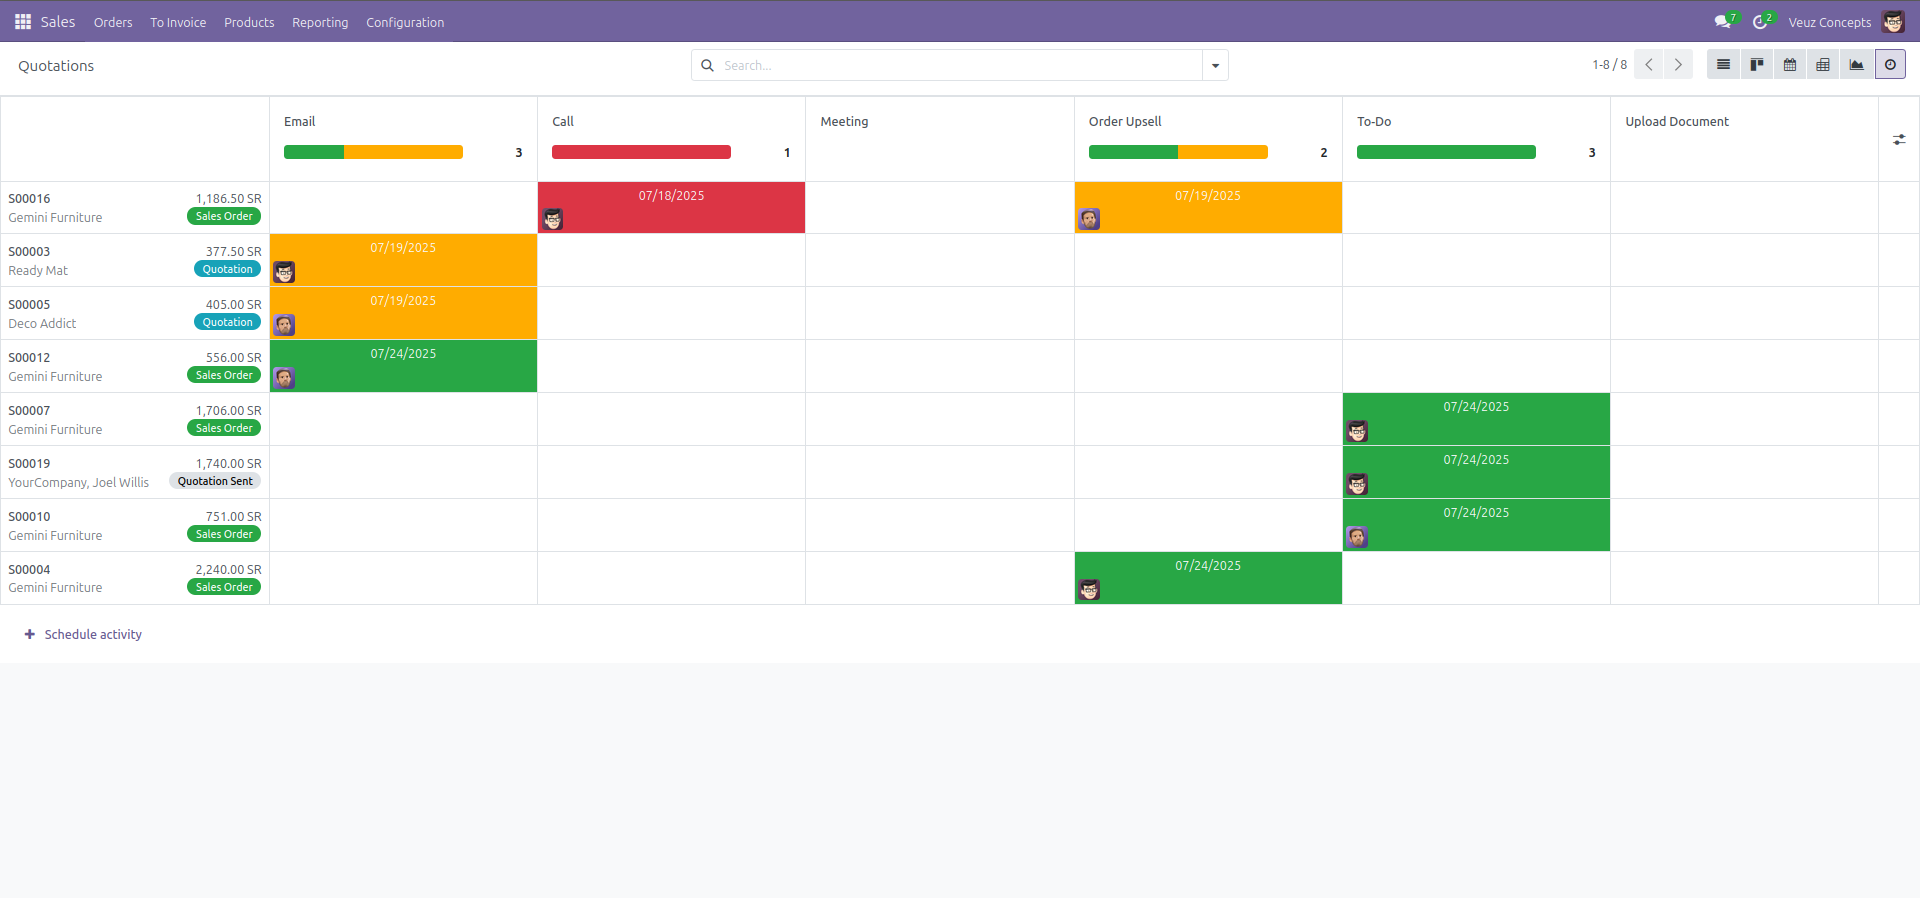Go to the next page of records

click(1678, 65)
